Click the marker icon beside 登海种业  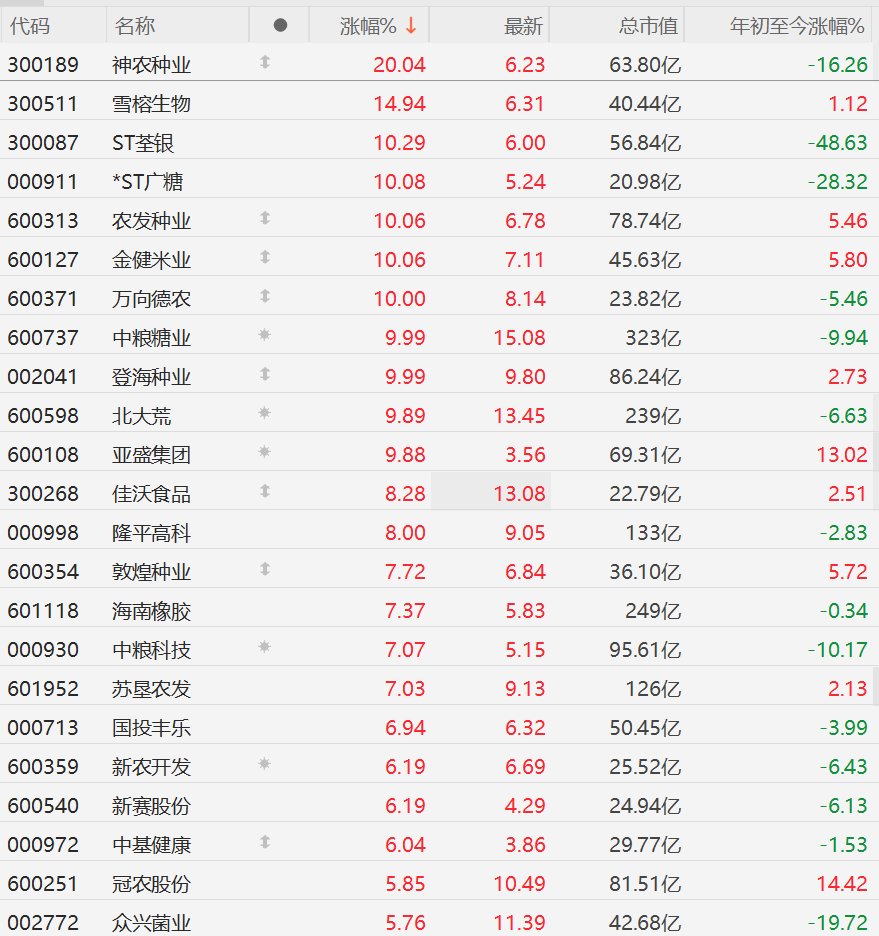point(265,374)
